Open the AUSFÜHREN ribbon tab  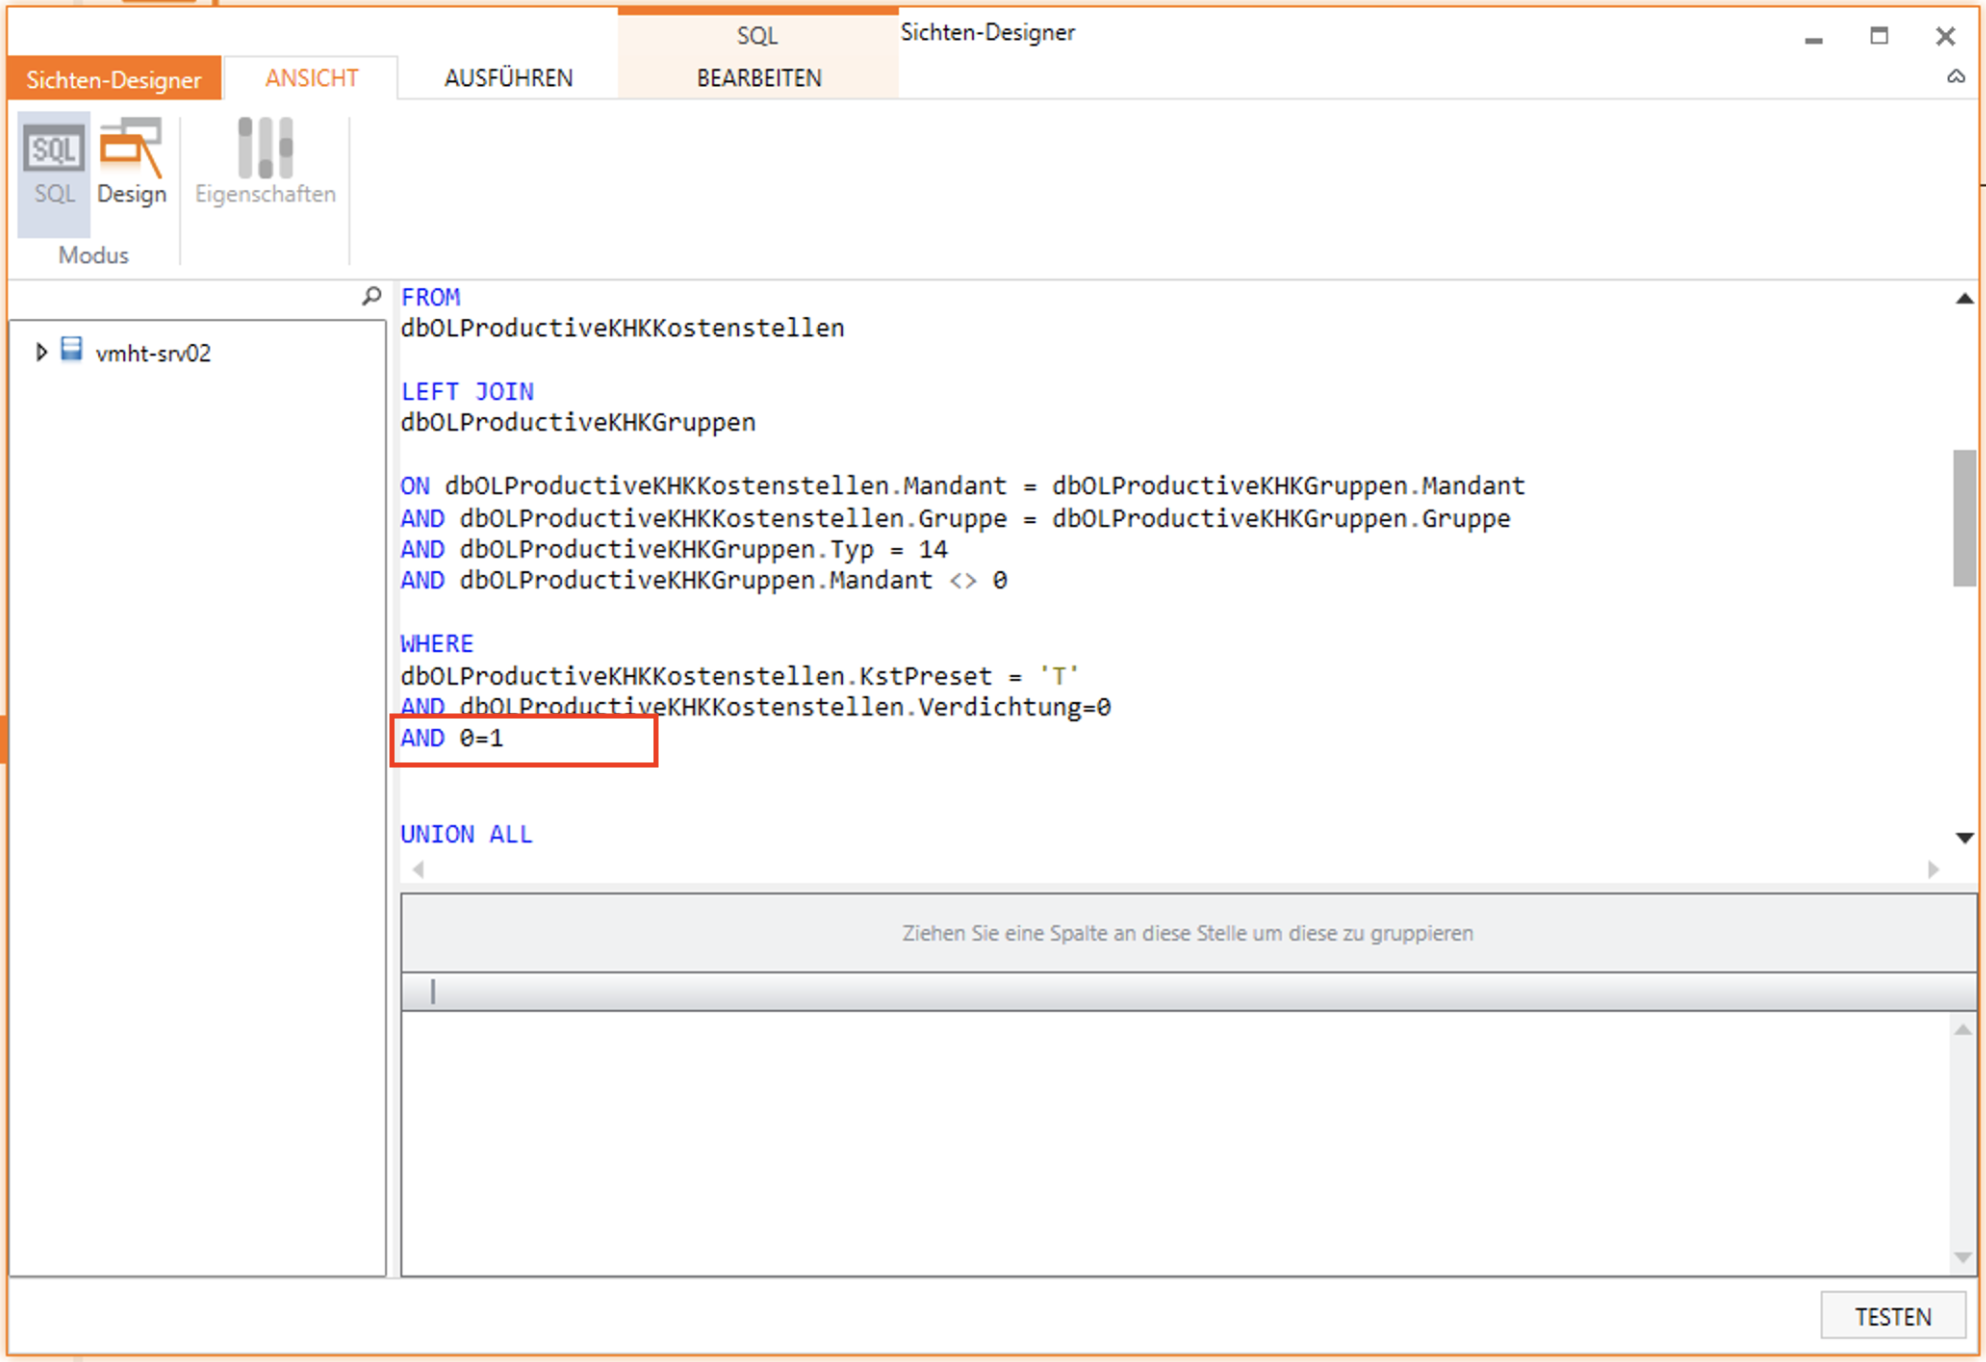(x=508, y=78)
